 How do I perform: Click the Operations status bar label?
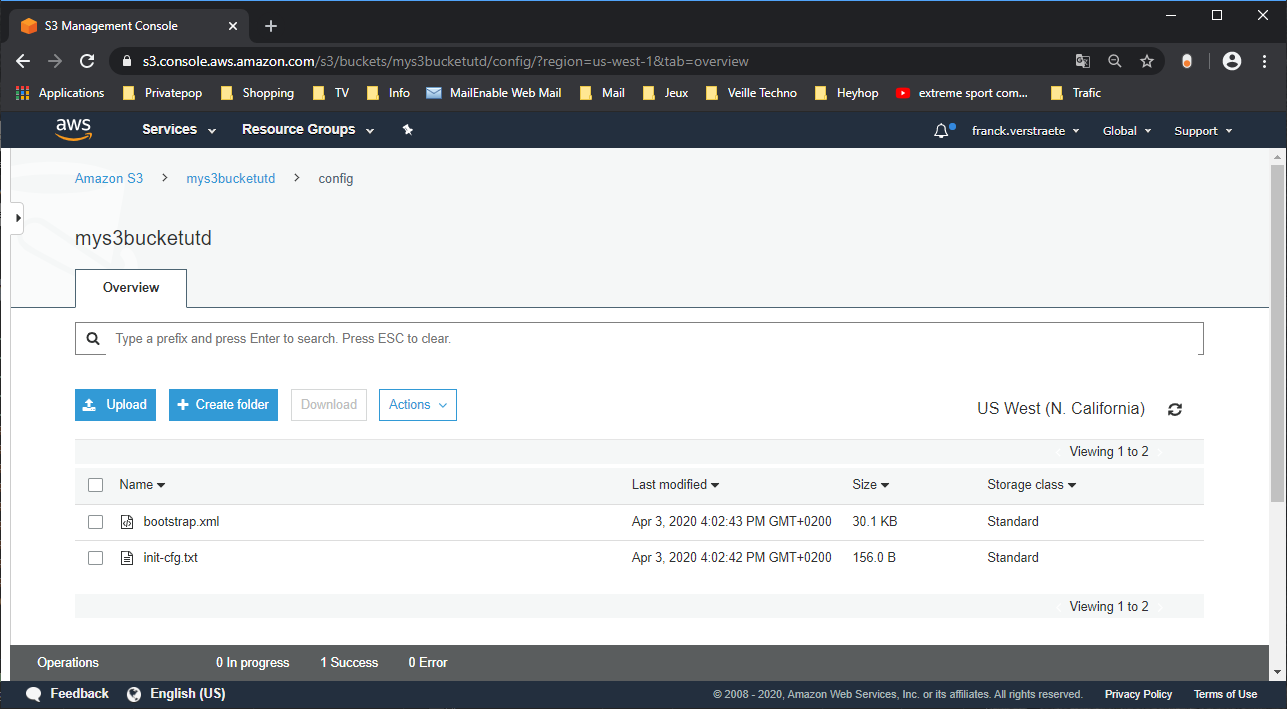(68, 663)
